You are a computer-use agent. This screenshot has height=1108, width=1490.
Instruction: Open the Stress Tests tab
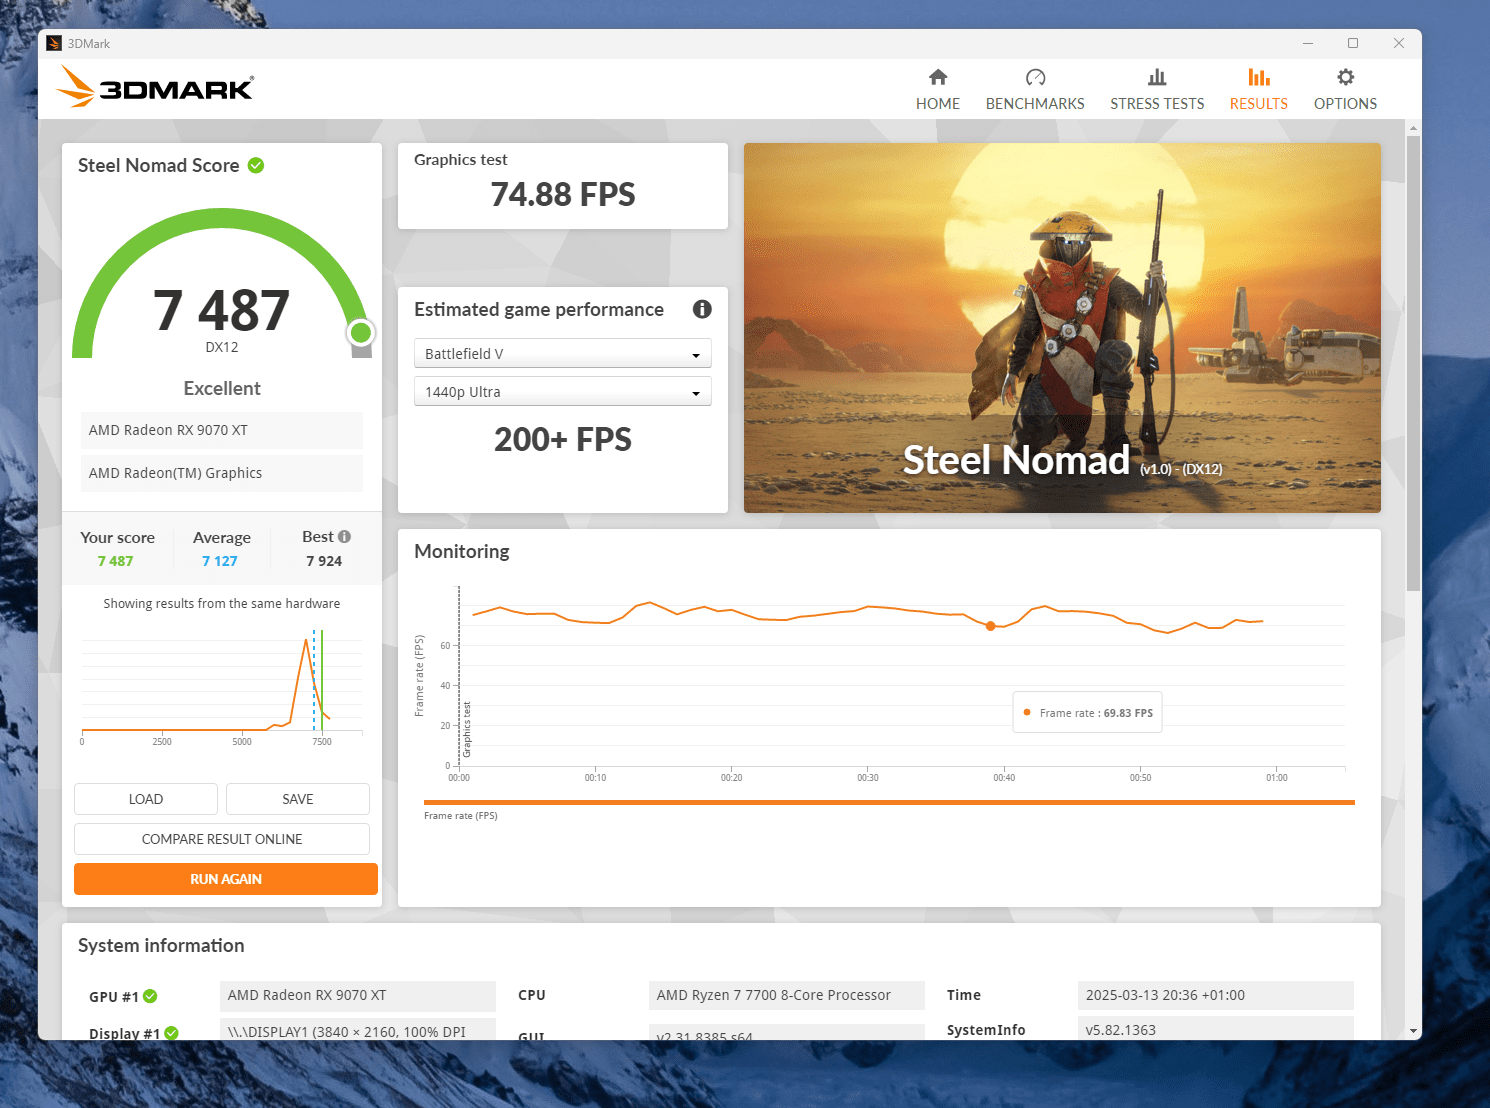coord(1157,90)
